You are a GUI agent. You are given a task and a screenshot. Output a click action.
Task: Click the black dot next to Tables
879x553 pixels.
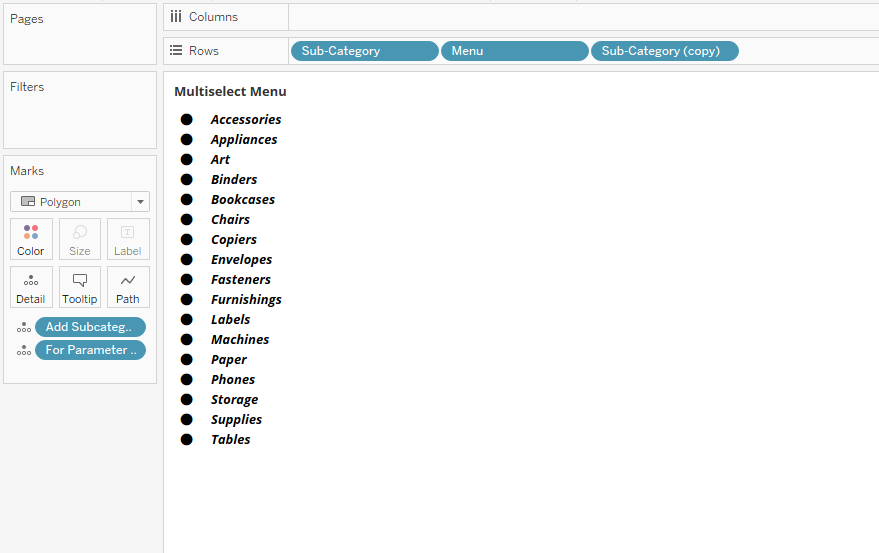click(187, 440)
